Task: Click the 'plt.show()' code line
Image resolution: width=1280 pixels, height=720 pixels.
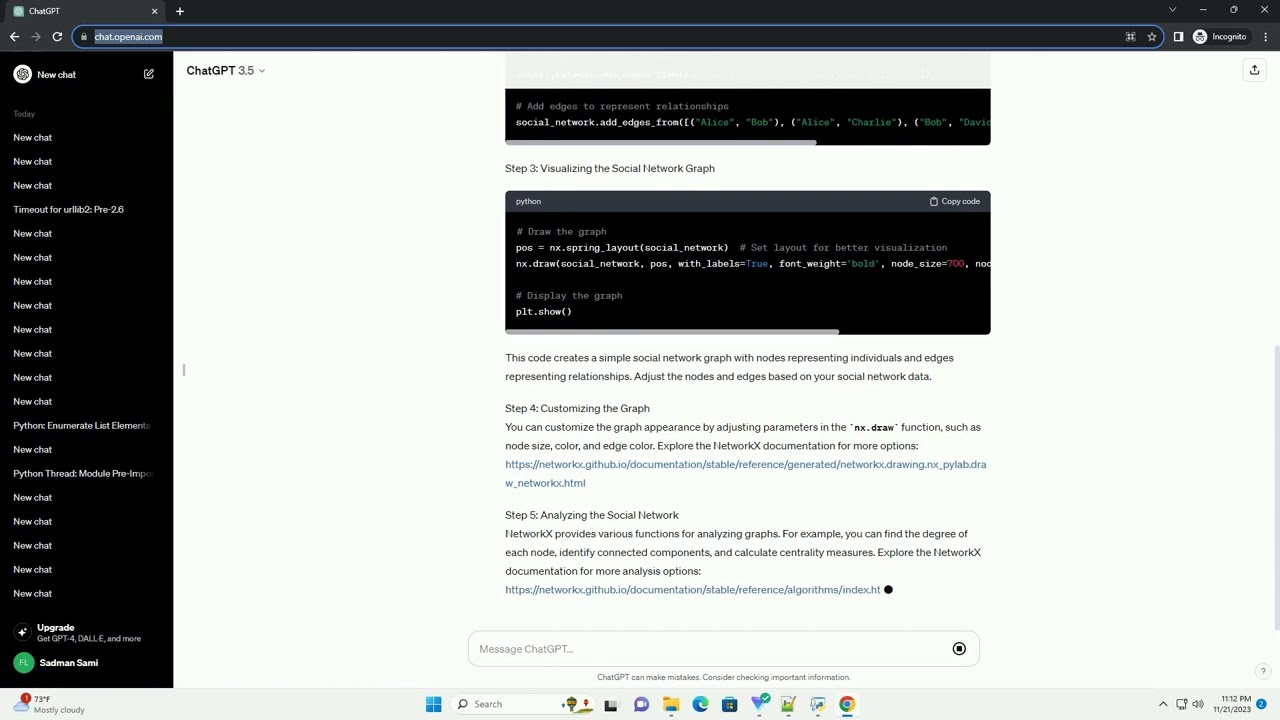Action: pos(544,312)
